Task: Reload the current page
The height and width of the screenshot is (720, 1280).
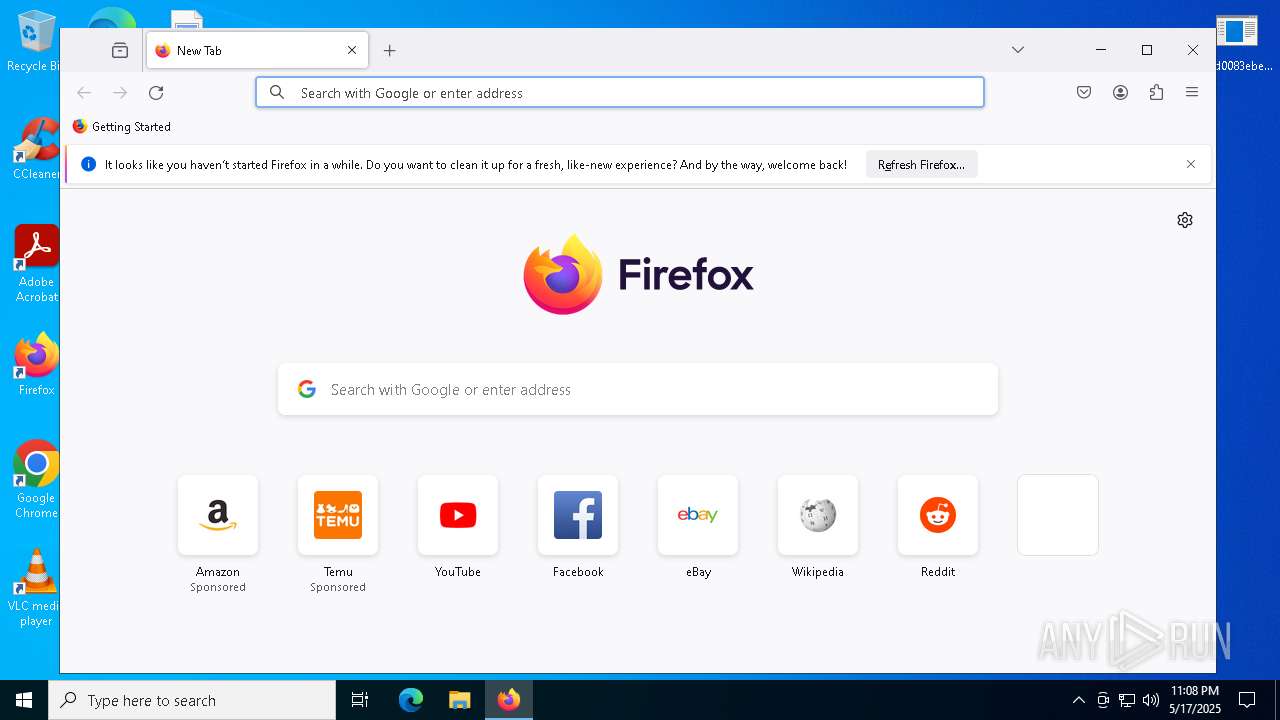Action: [156, 93]
